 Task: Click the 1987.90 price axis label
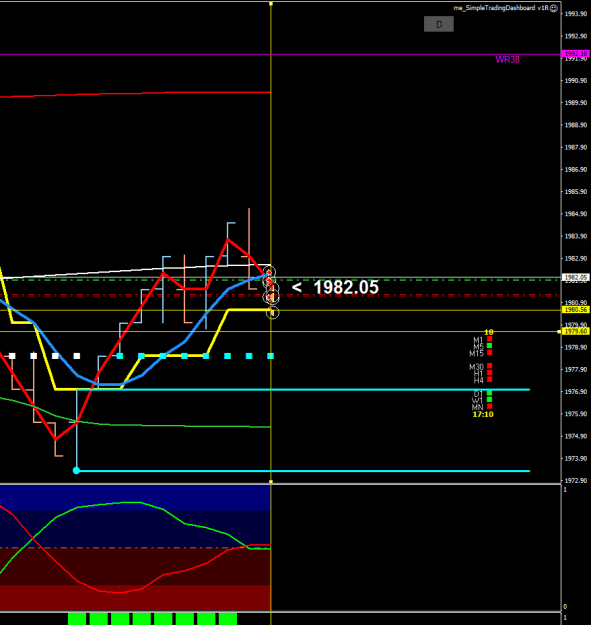[x=575, y=147]
